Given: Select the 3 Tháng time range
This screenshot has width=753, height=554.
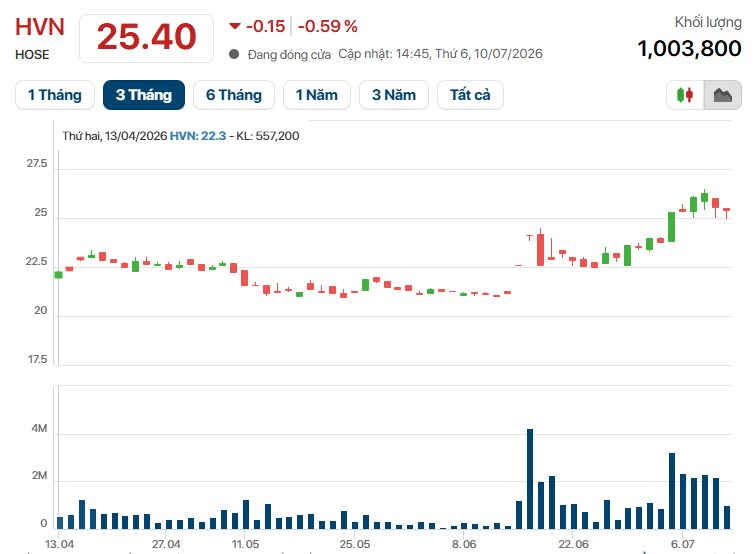Looking at the screenshot, I should pyautogui.click(x=144, y=95).
